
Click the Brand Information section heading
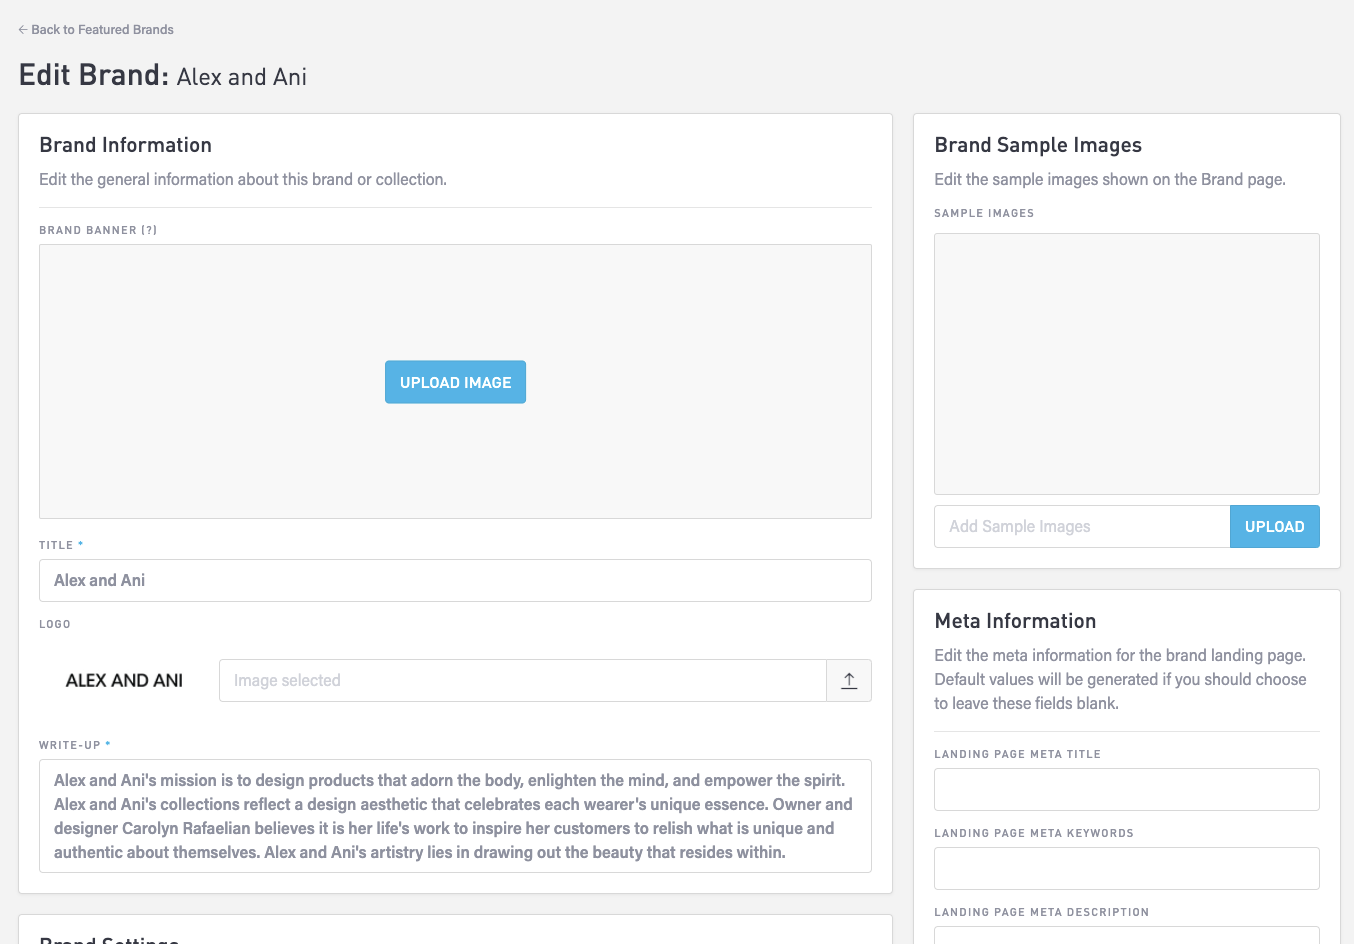point(126,145)
